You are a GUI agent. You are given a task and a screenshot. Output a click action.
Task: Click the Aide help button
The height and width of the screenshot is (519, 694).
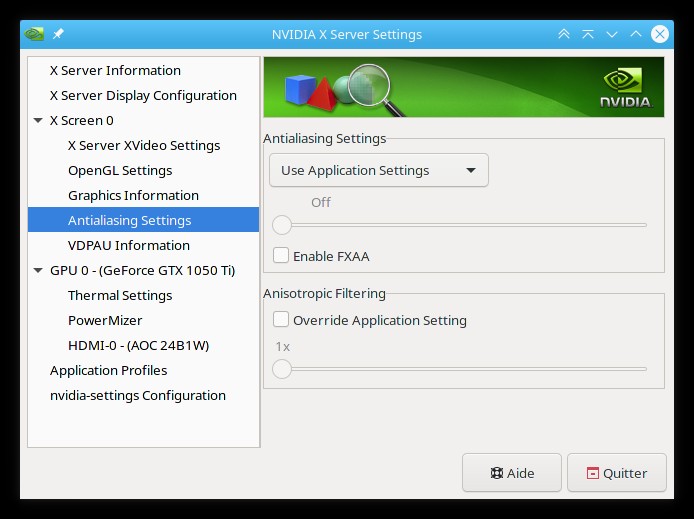[512, 473]
